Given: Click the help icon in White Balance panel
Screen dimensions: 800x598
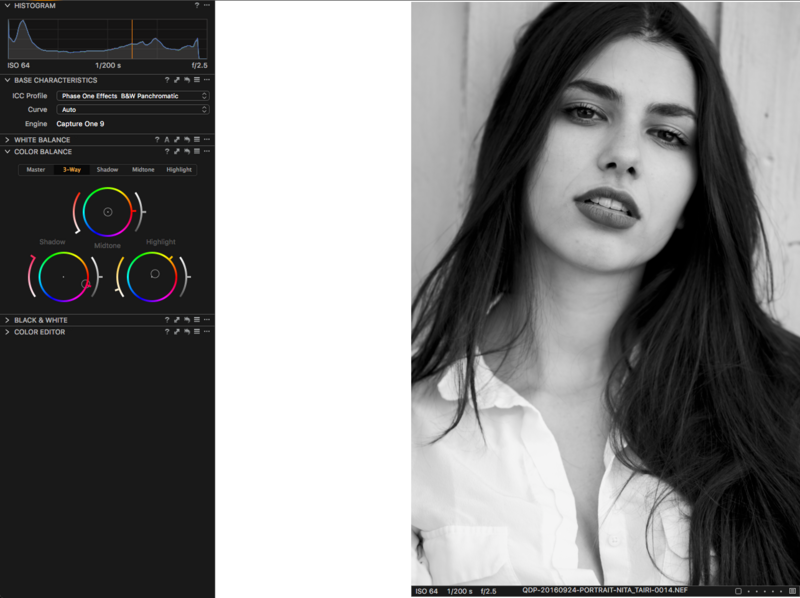Looking at the screenshot, I should [x=157, y=140].
